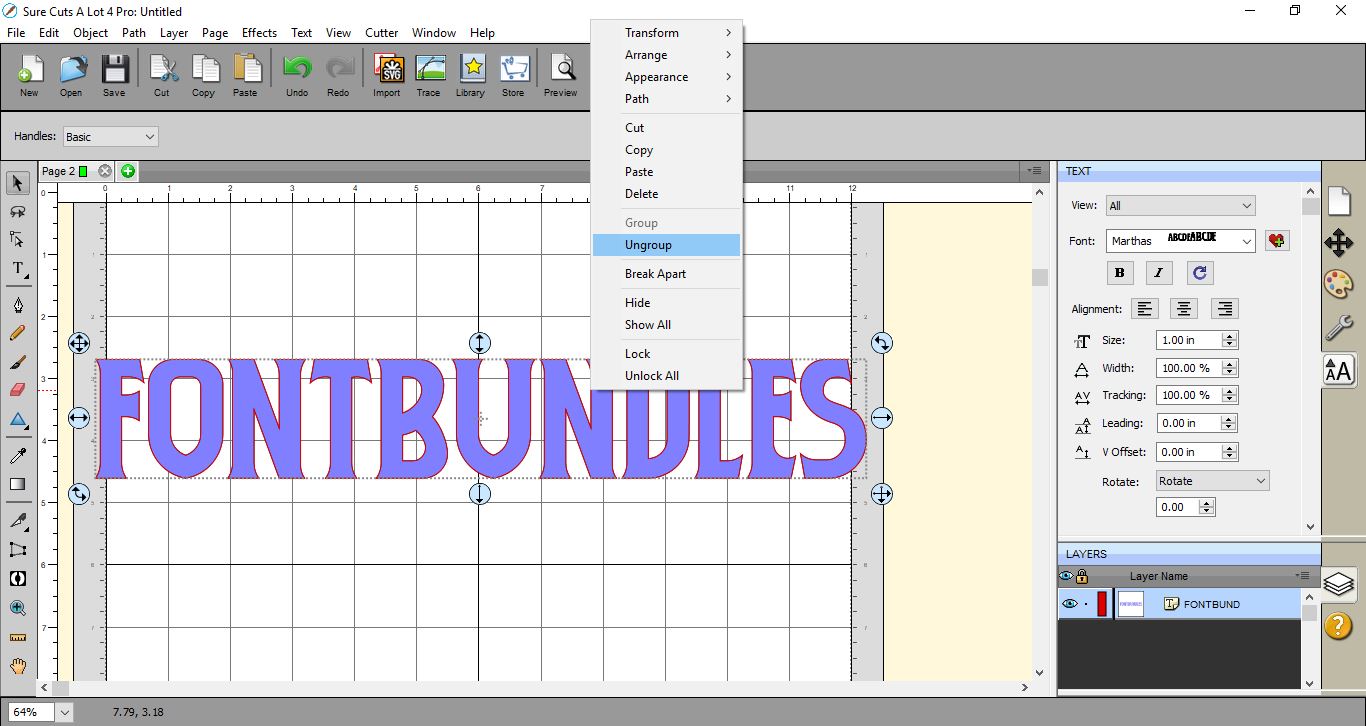Open the Rotate dropdown in Text panel
This screenshot has width=1366, height=726.
pos(1212,481)
